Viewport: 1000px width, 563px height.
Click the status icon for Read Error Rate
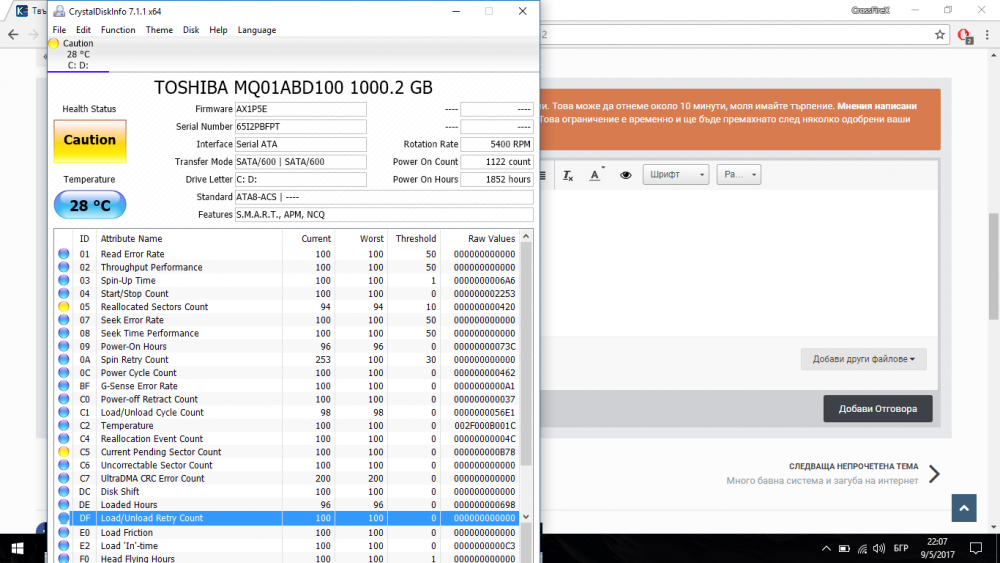64,254
